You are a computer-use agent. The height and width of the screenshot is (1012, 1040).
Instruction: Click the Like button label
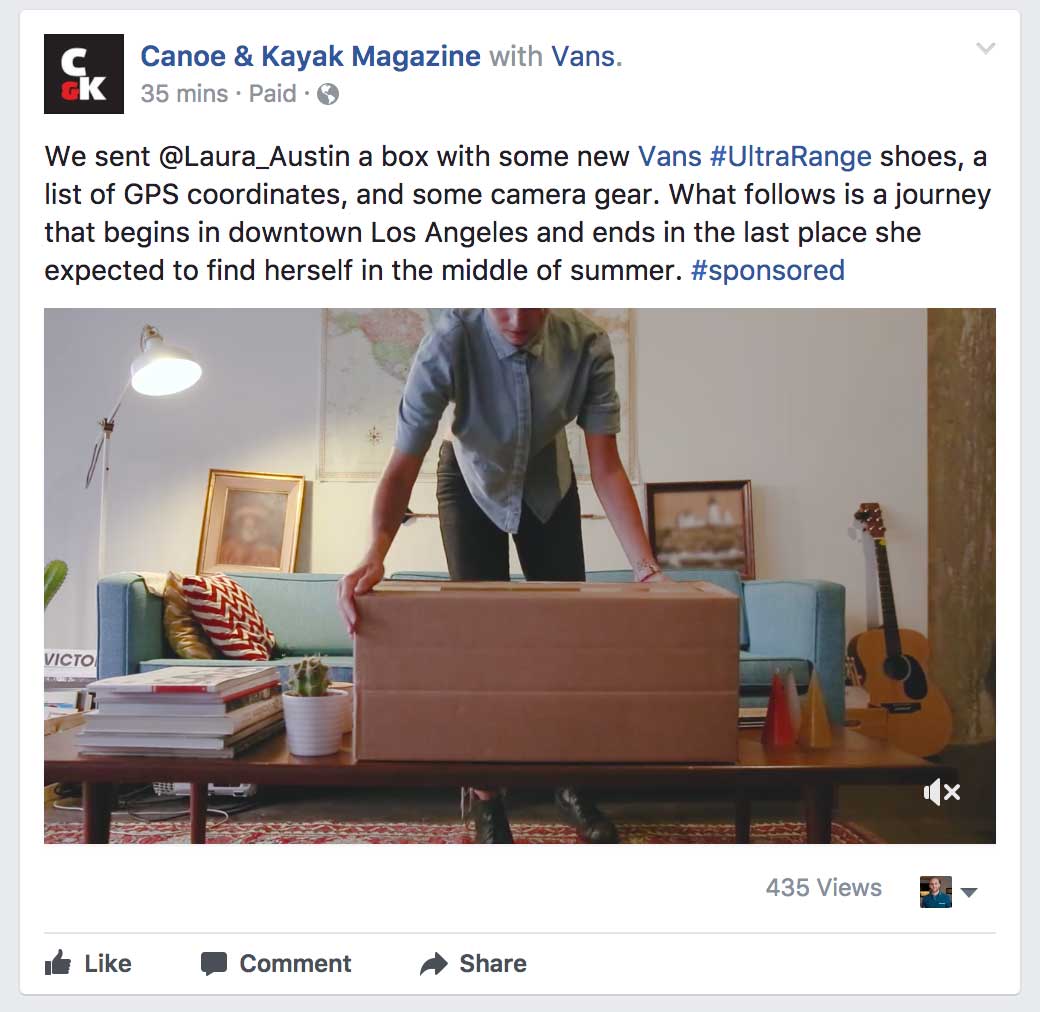[x=107, y=964]
